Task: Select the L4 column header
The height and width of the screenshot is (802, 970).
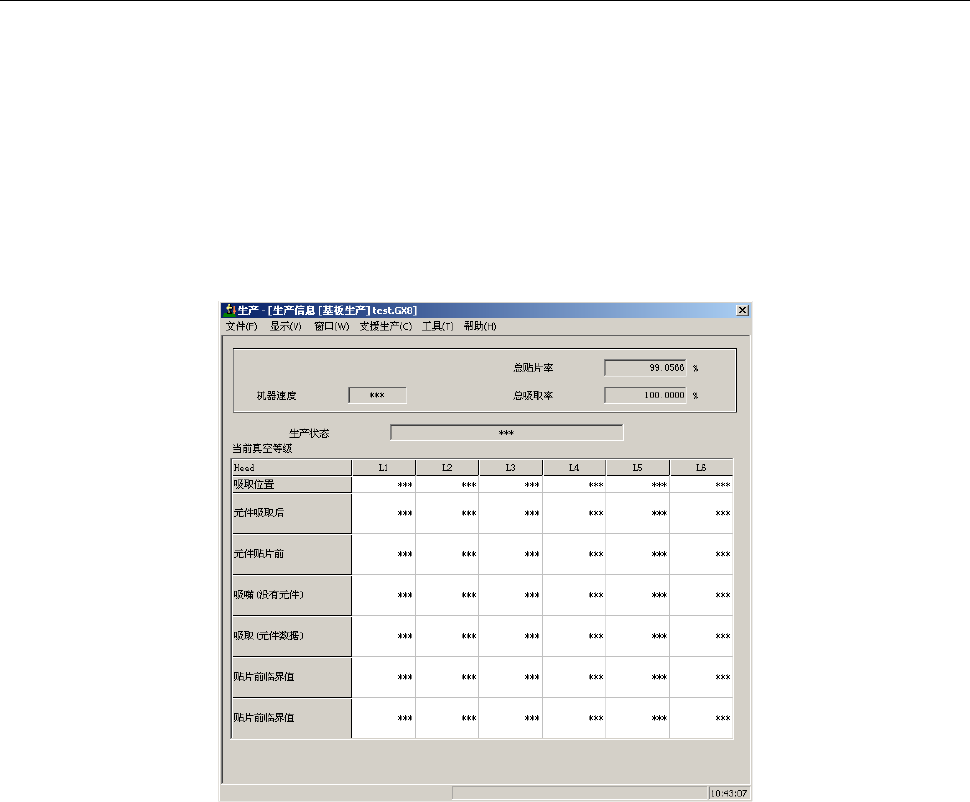Action: tap(574, 467)
